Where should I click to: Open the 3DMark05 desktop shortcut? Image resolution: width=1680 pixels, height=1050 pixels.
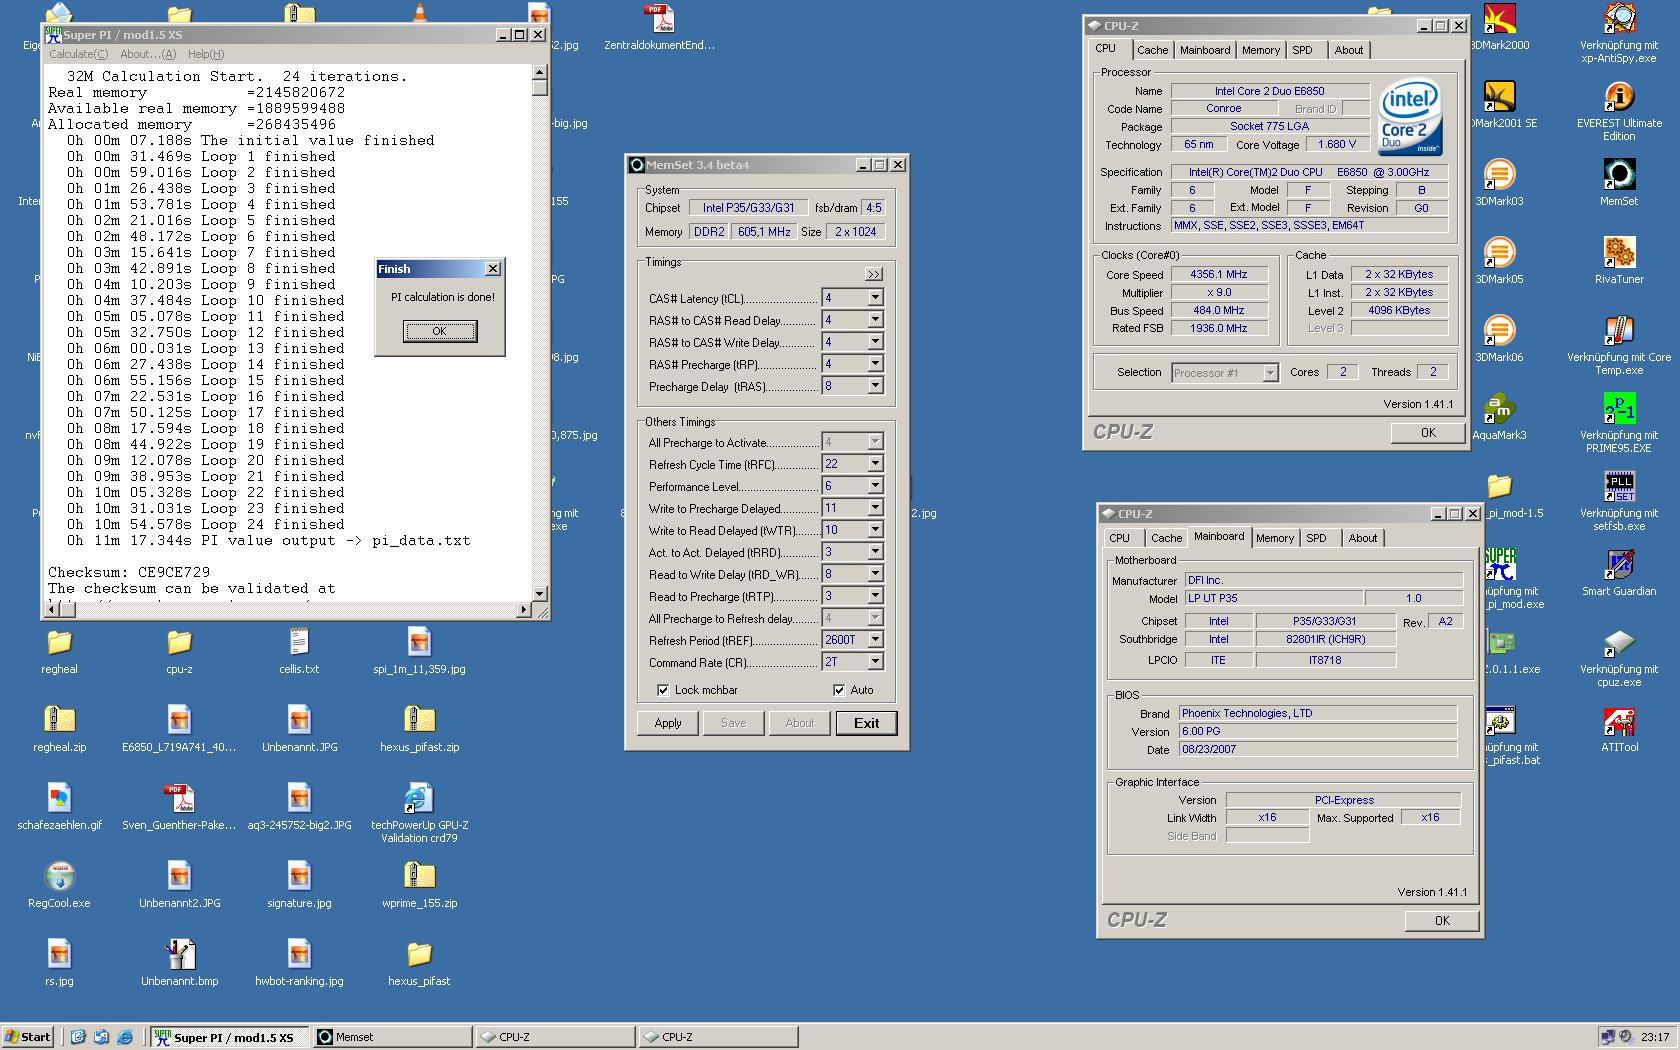pyautogui.click(x=1498, y=253)
